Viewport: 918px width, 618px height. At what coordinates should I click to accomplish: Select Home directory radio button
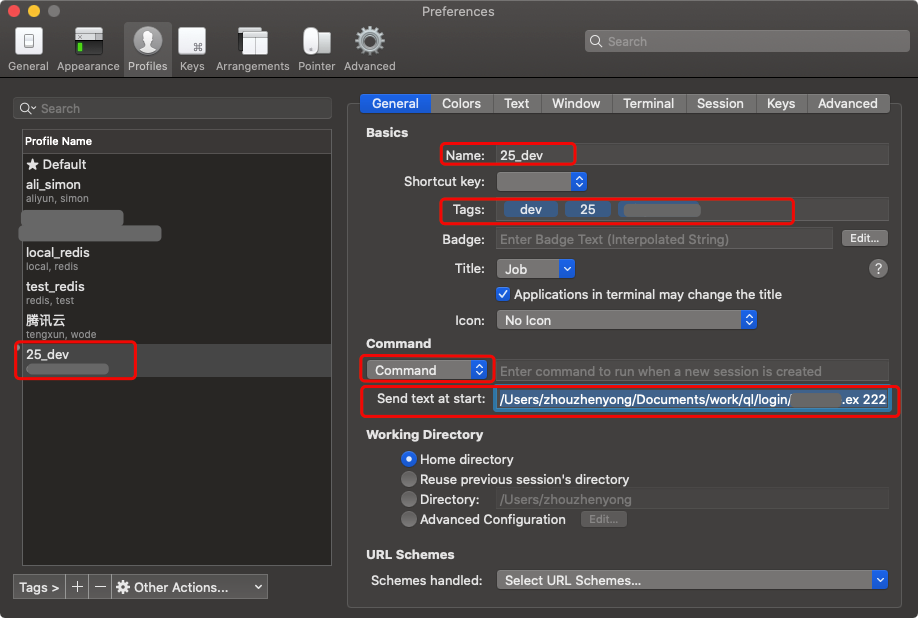point(409,459)
